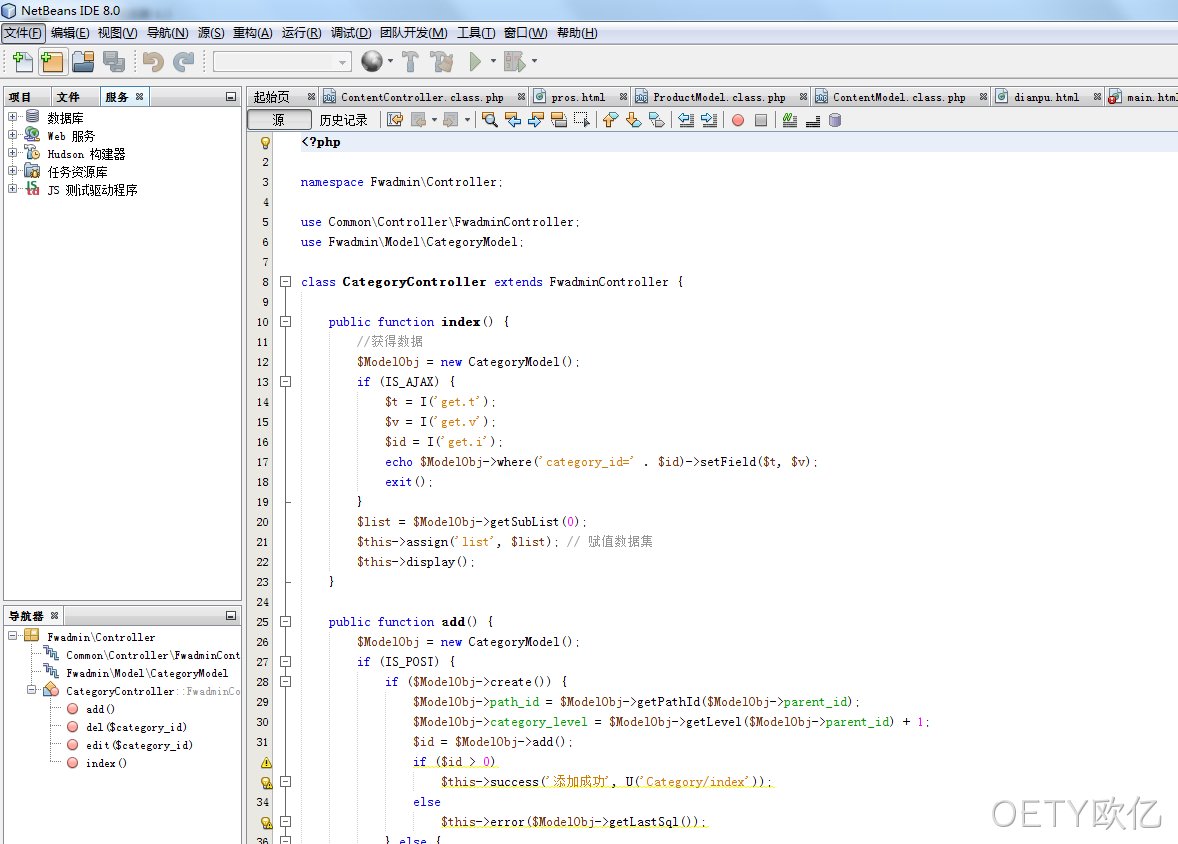Viewport: 1178px width, 844px height.
Task: Select del($category_id) in navigator
Action: pos(136,727)
